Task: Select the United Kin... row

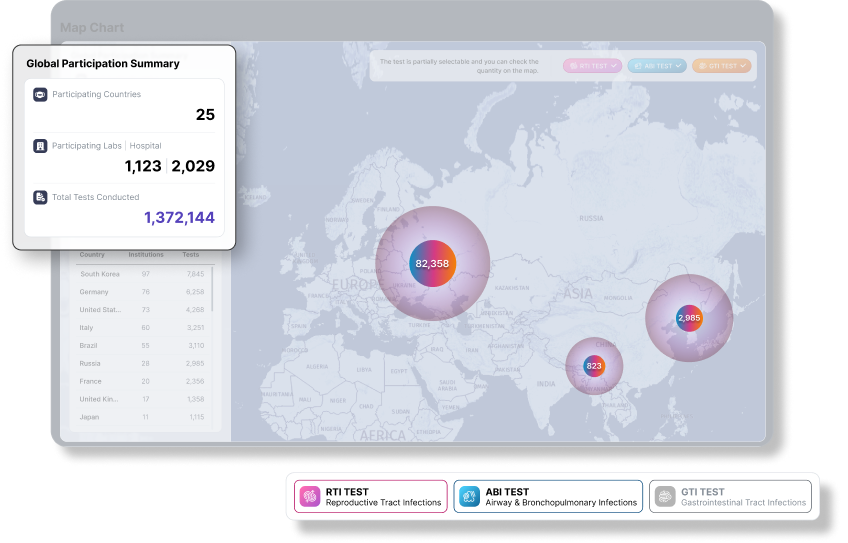Action: point(142,399)
